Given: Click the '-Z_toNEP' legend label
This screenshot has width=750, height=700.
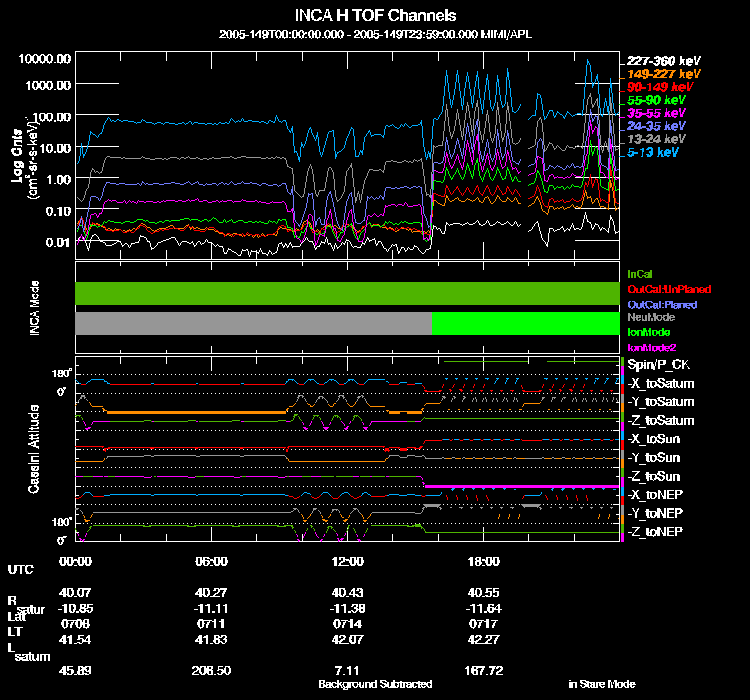Looking at the screenshot, I should coord(655,532).
